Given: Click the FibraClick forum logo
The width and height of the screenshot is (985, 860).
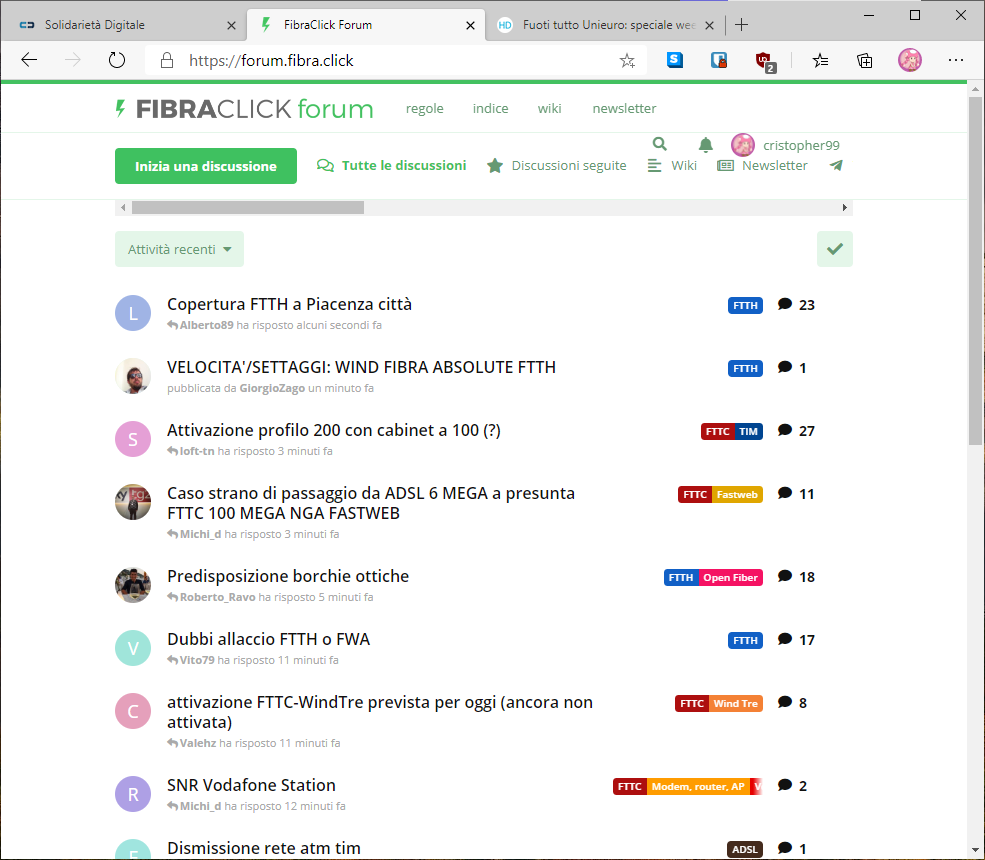Looking at the screenshot, I should tap(244, 109).
